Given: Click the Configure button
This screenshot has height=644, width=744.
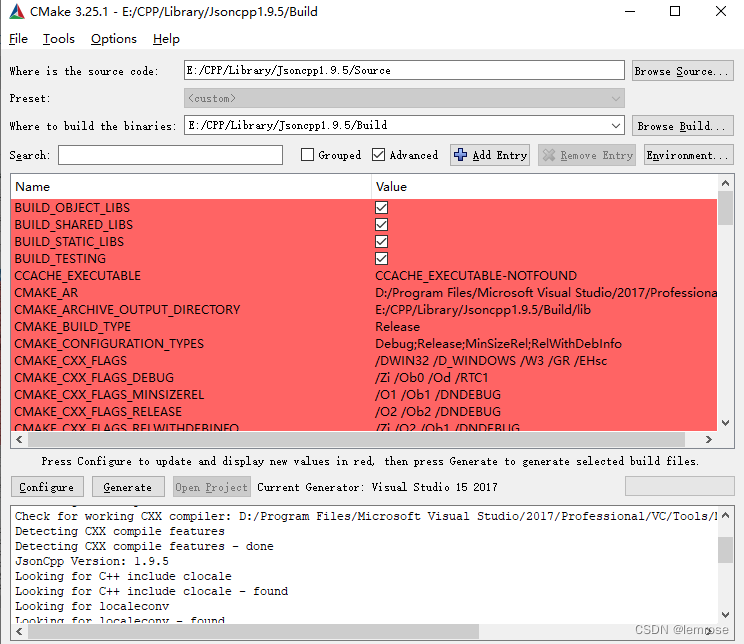Looking at the screenshot, I should point(47,487).
